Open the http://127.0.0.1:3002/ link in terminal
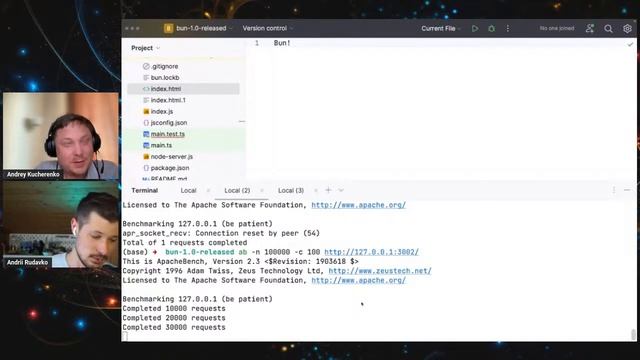Viewport: 640px width, 360px height. [x=371, y=252]
